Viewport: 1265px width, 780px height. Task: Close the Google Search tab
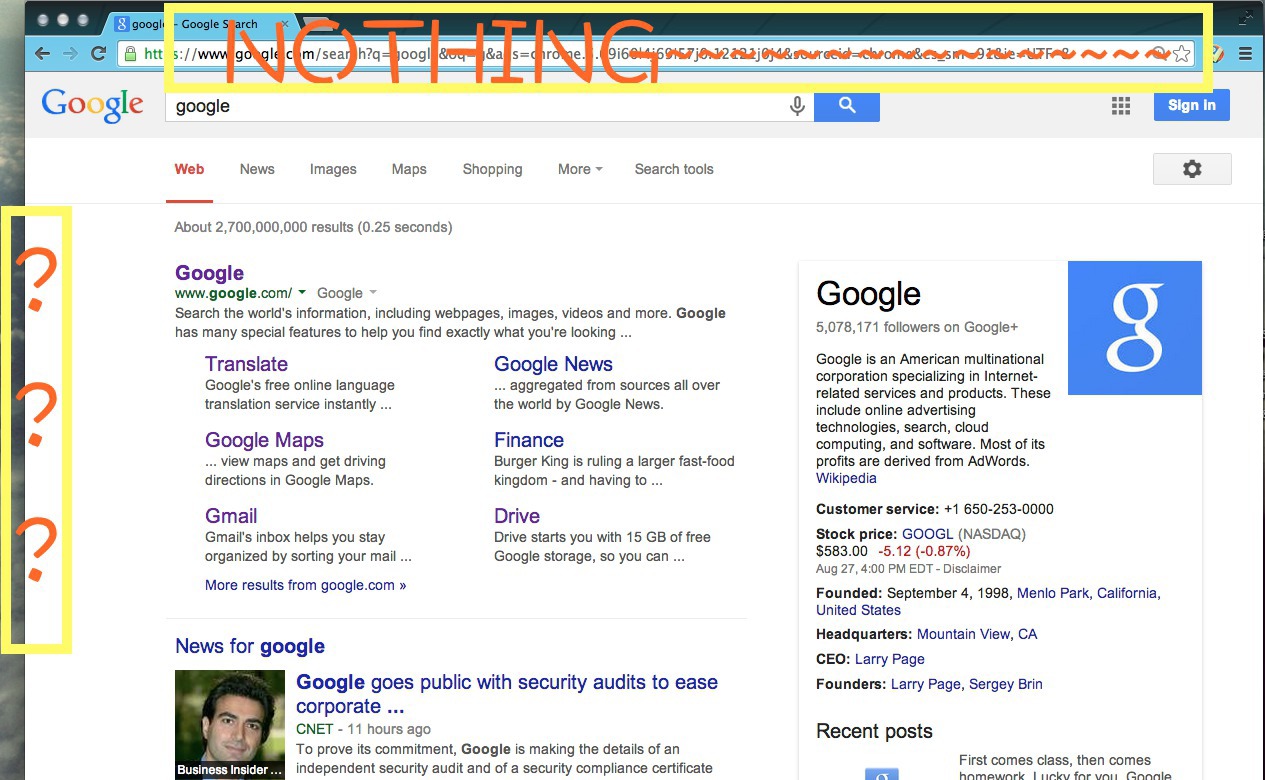285,24
